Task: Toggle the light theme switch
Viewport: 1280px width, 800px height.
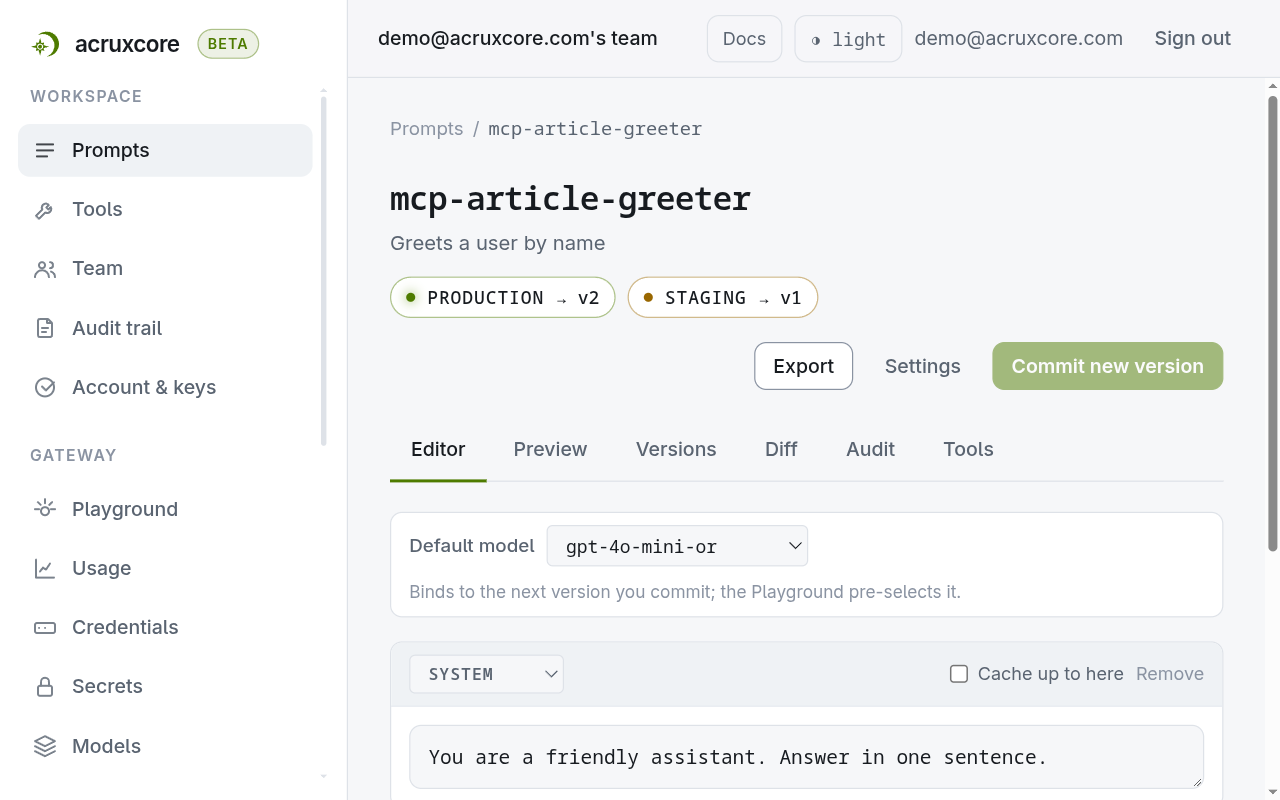Action: [848, 39]
